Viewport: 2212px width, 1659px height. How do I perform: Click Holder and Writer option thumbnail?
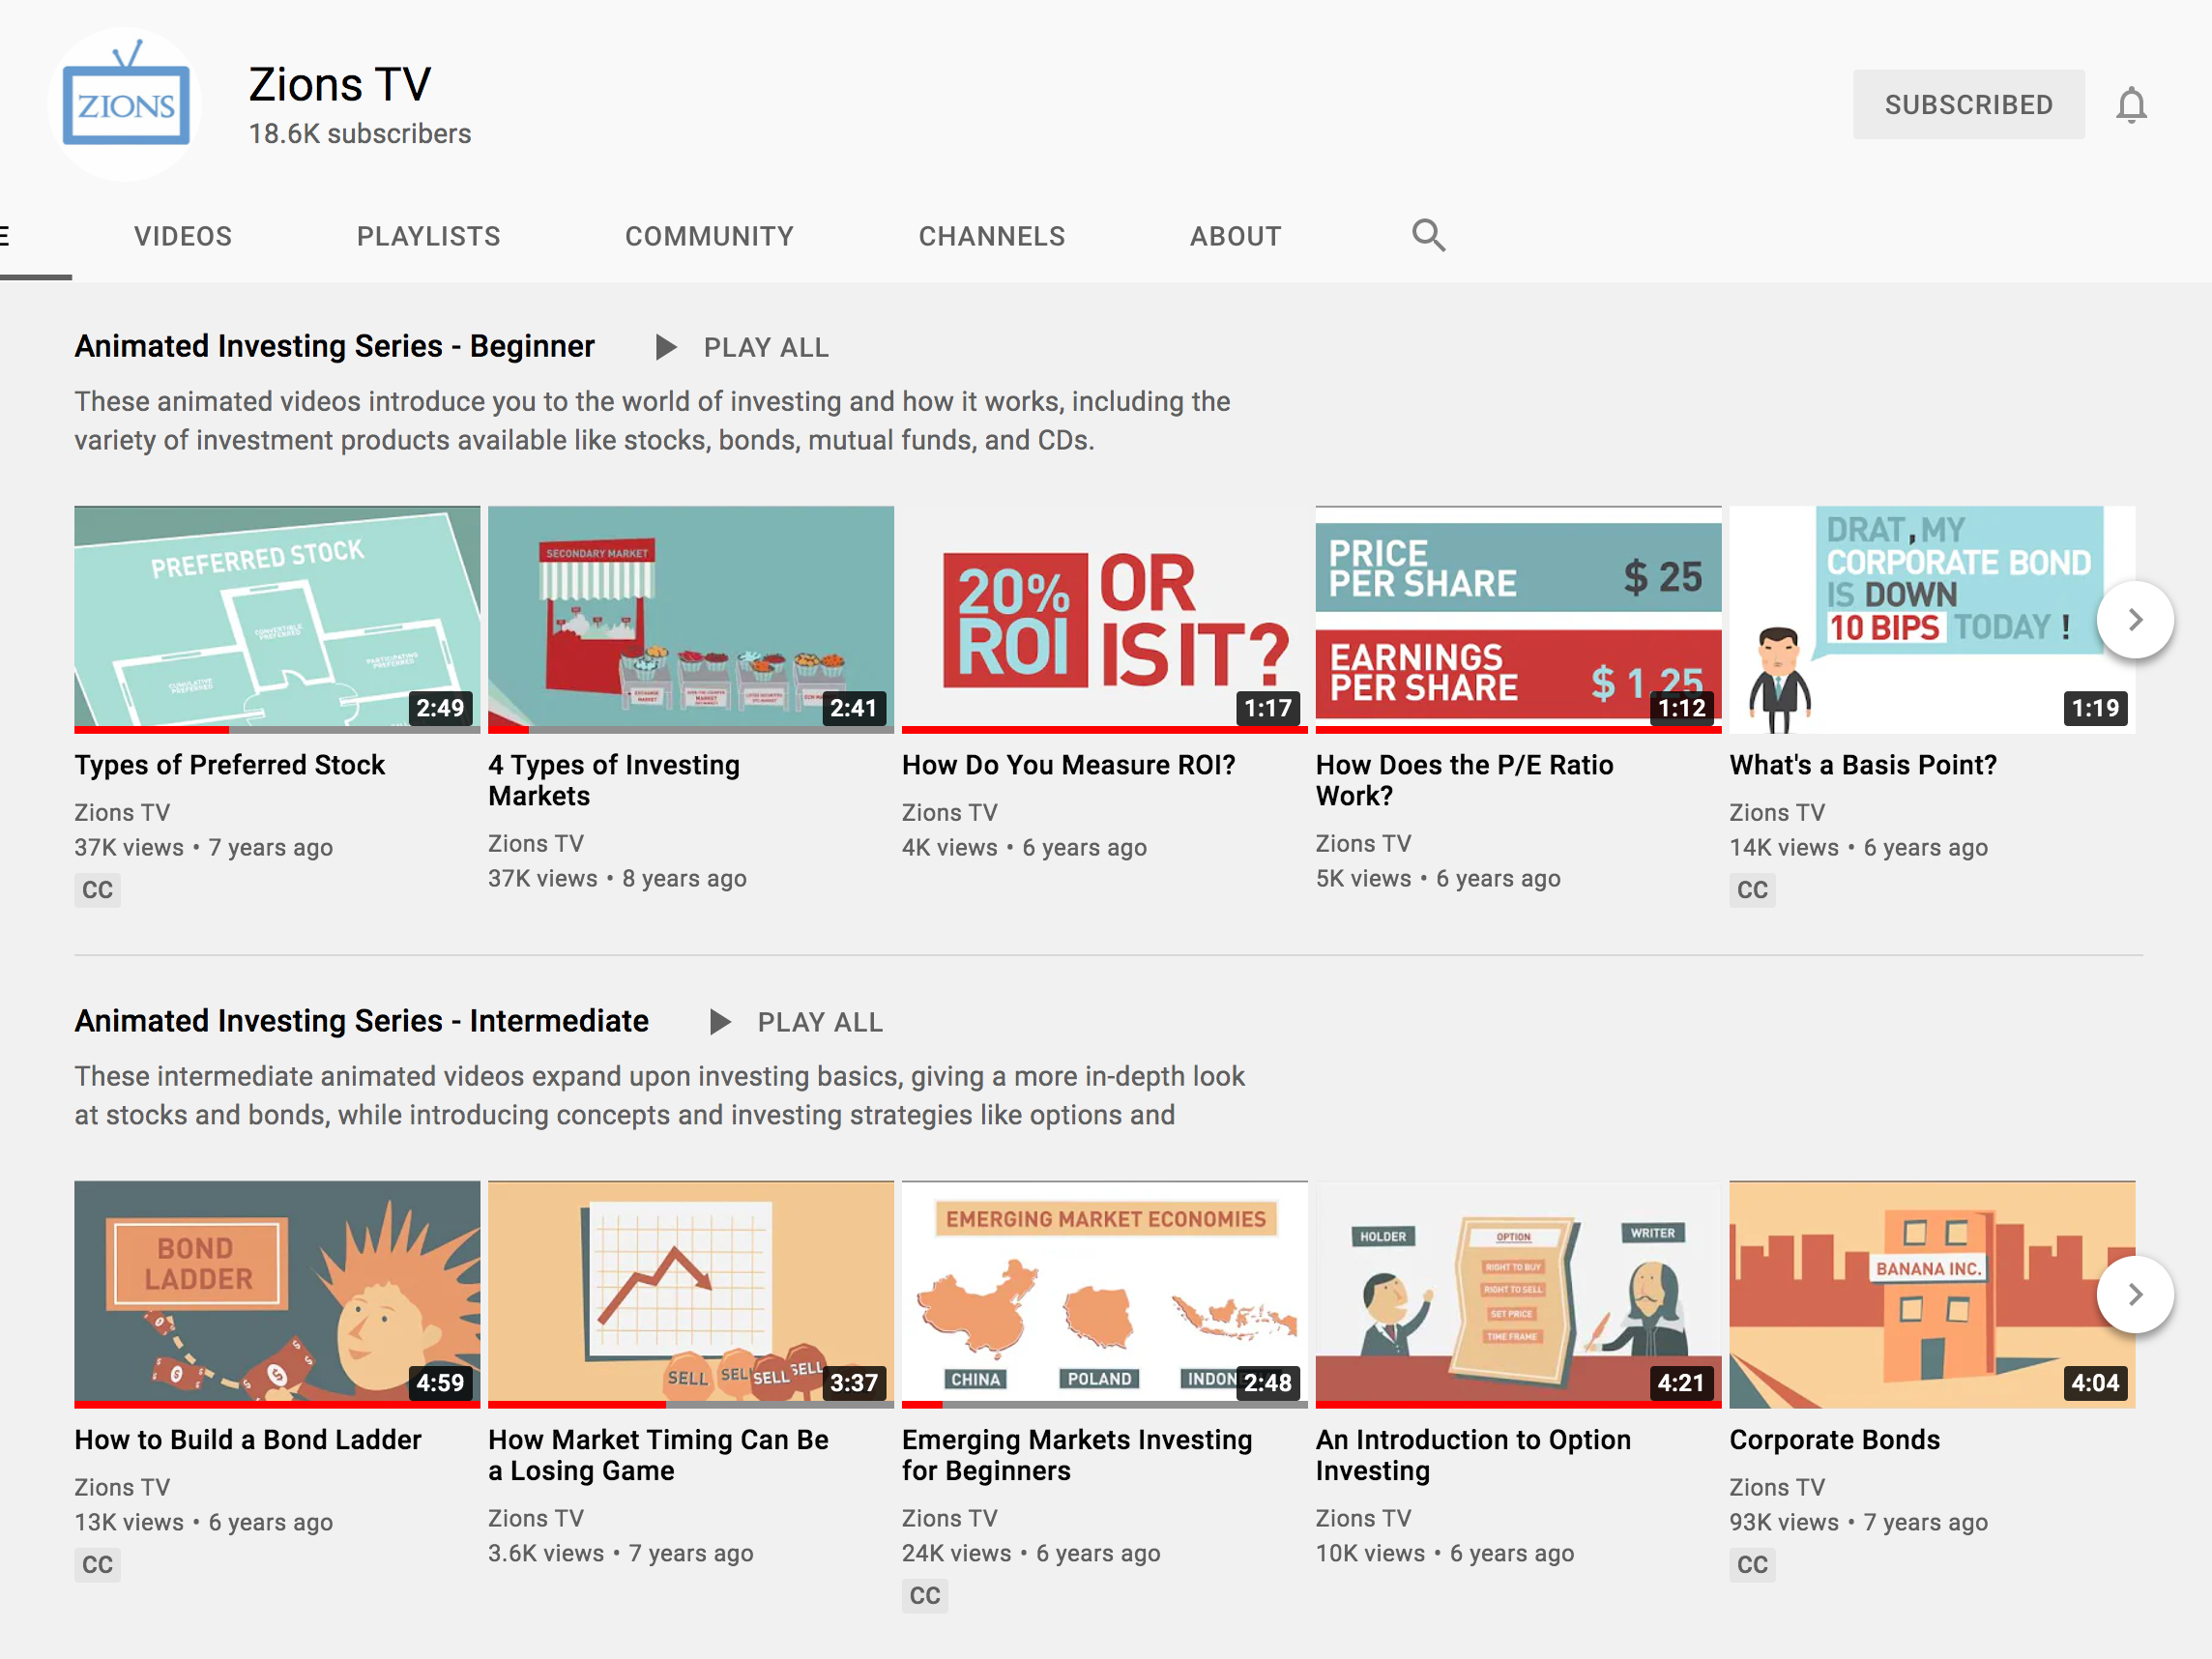(x=1519, y=1294)
